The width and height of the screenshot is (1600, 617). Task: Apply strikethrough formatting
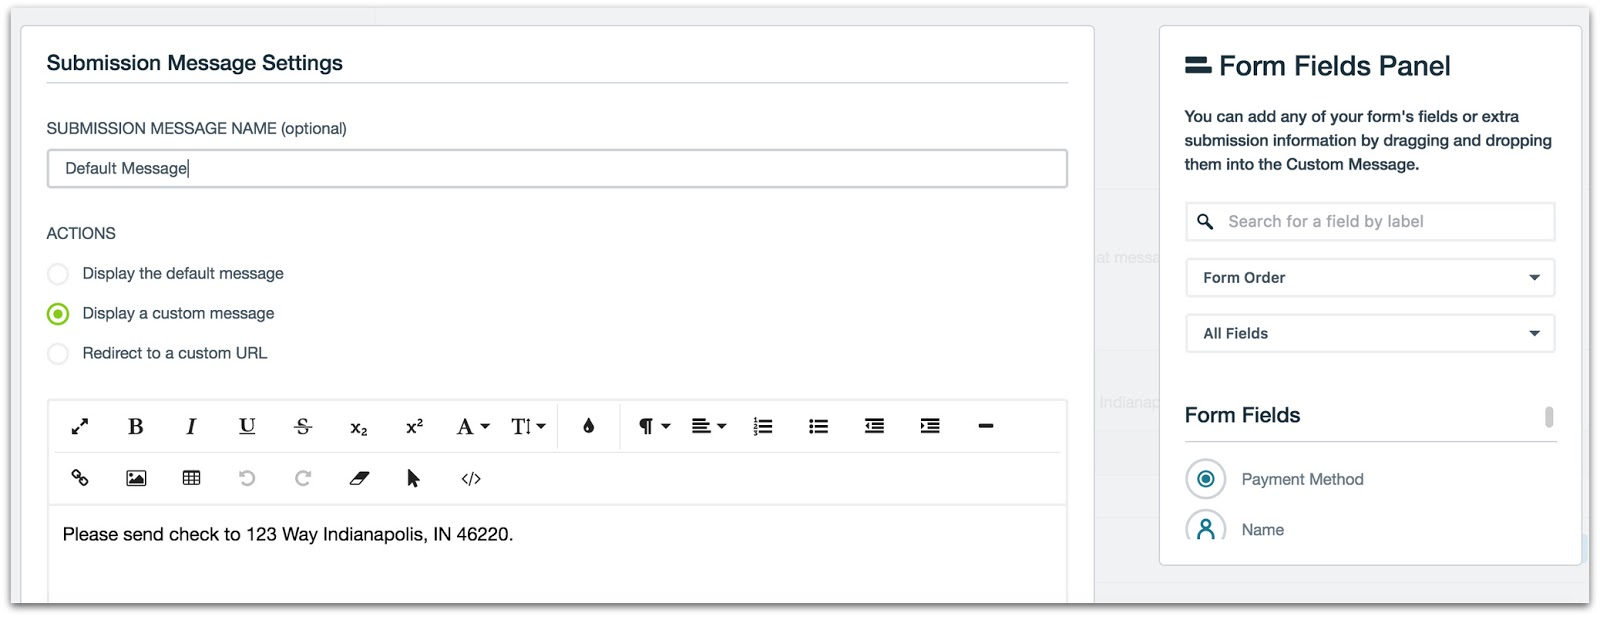pos(303,427)
